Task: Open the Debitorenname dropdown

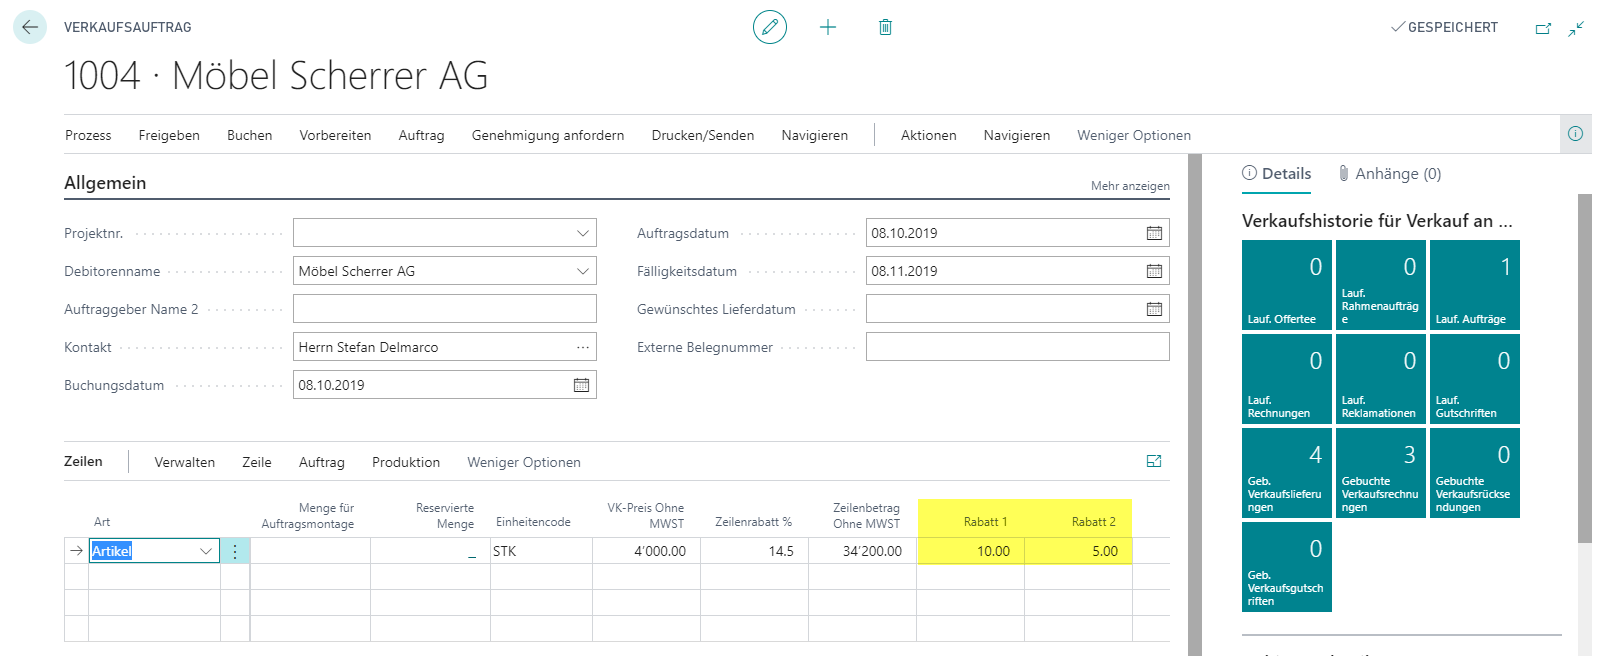Action: (x=583, y=271)
